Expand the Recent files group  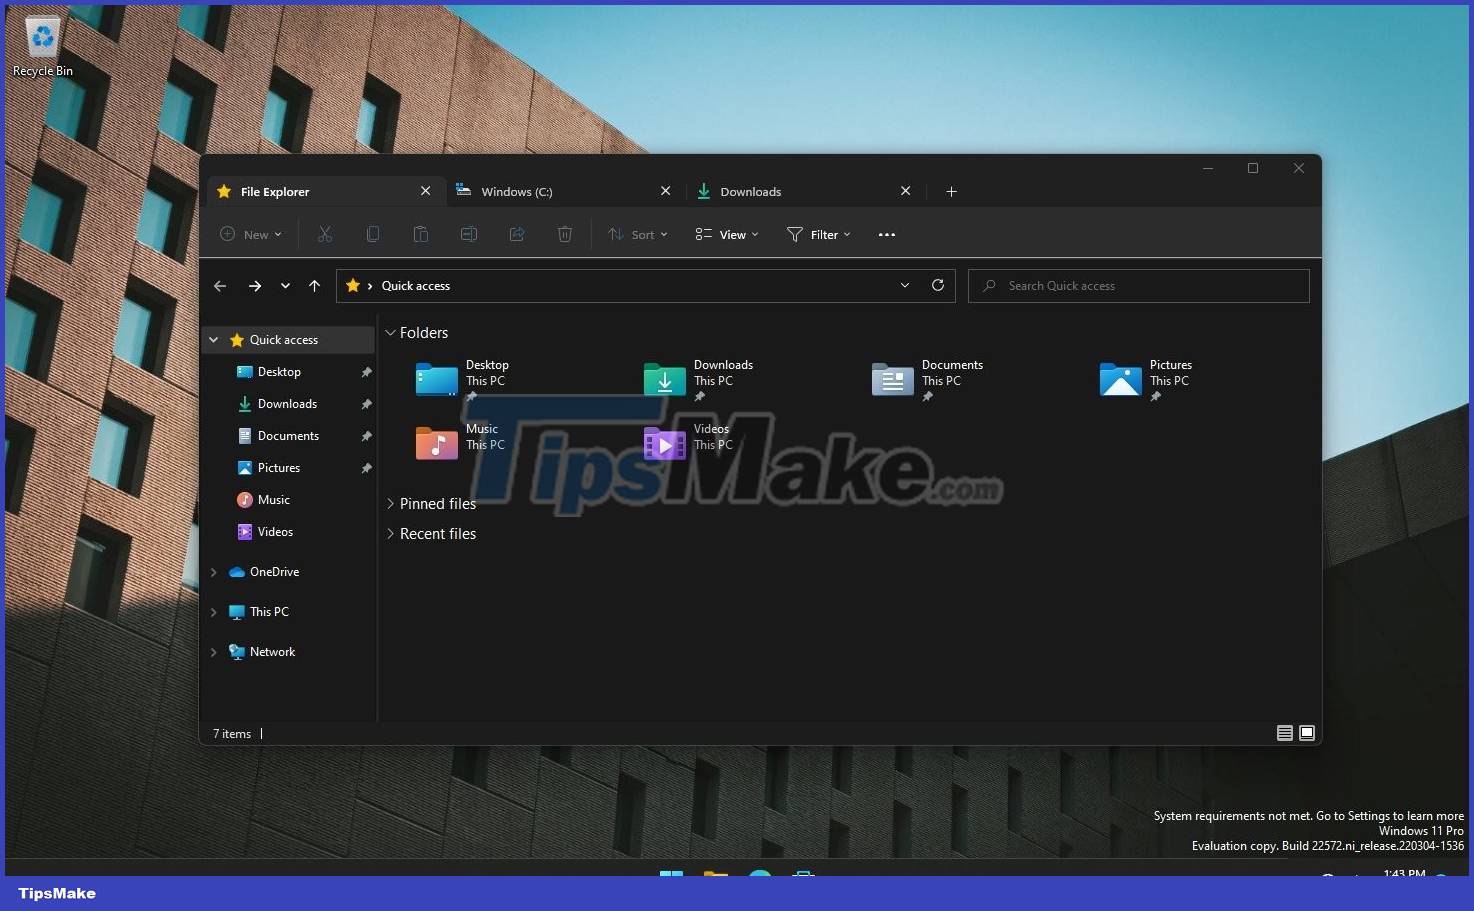391,534
